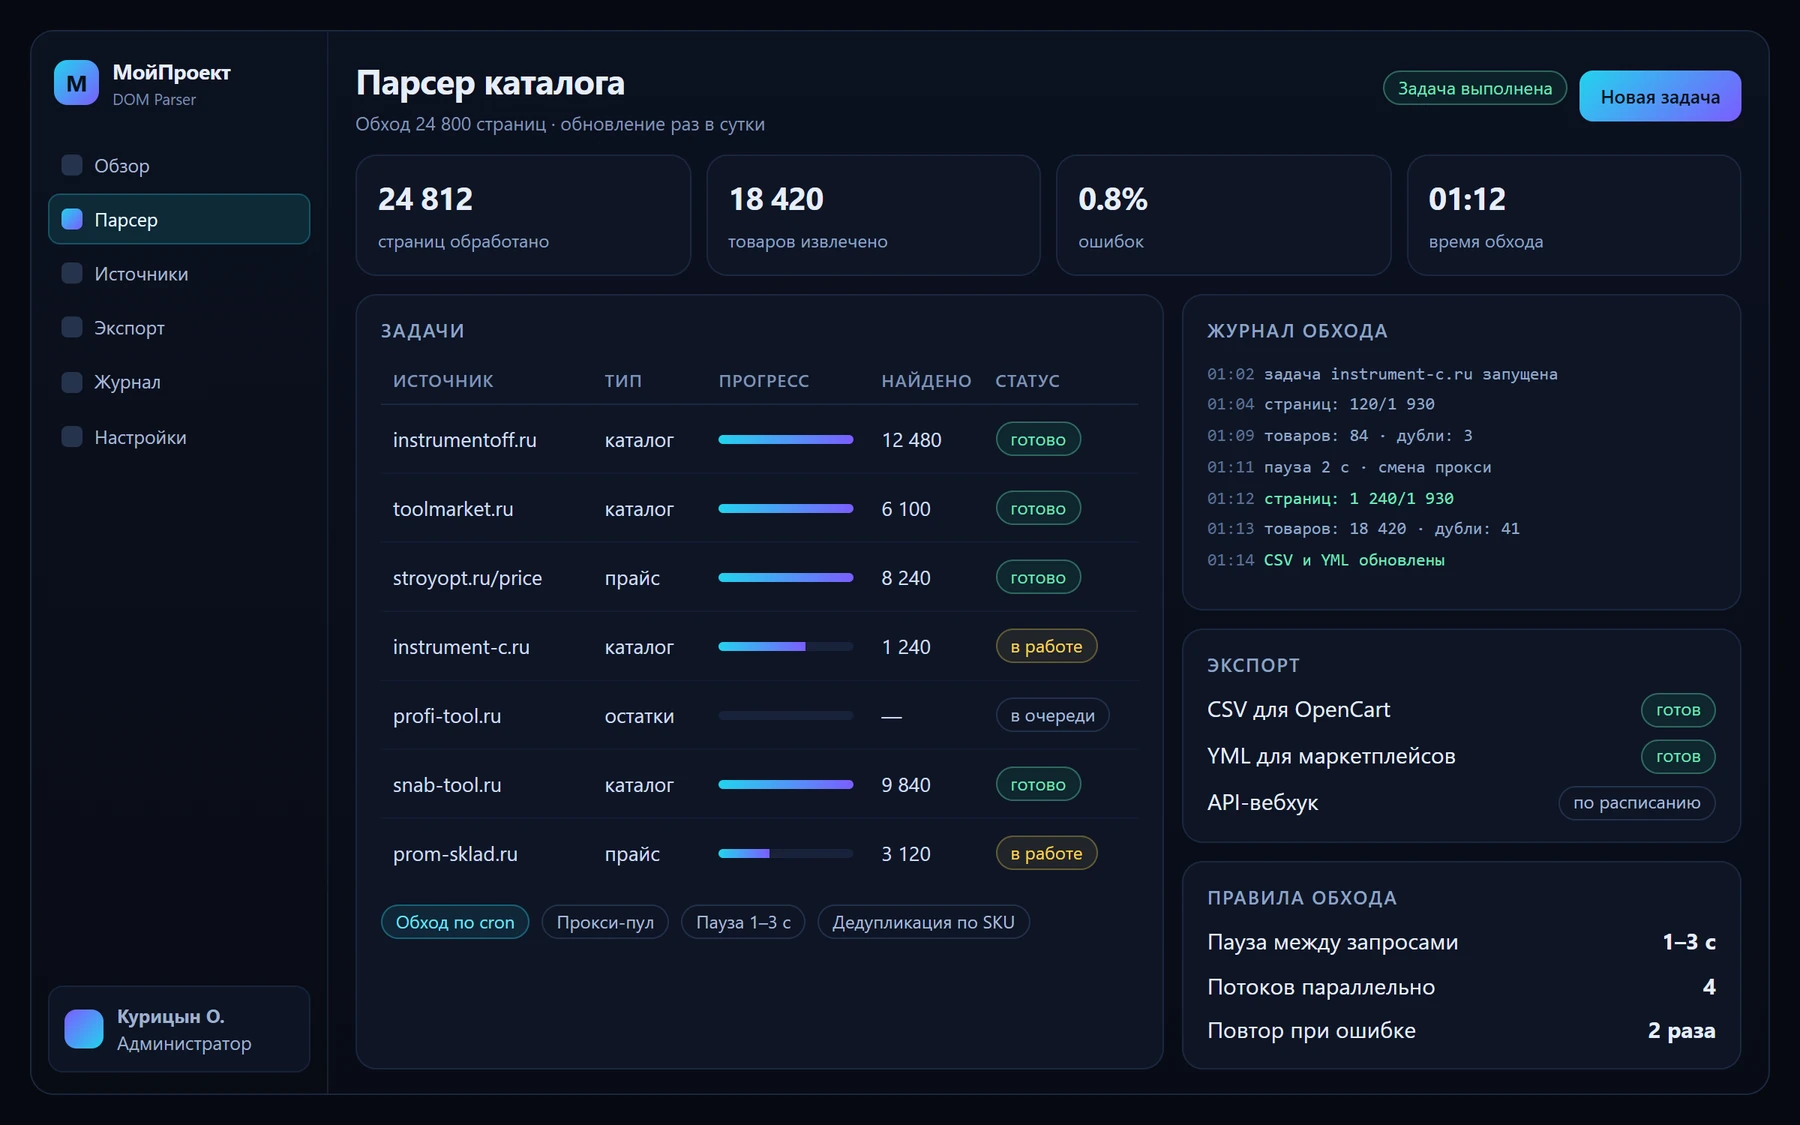Click log entry пауза 2 с смена прокси
The height and width of the screenshot is (1125, 1800).
[1349, 467]
